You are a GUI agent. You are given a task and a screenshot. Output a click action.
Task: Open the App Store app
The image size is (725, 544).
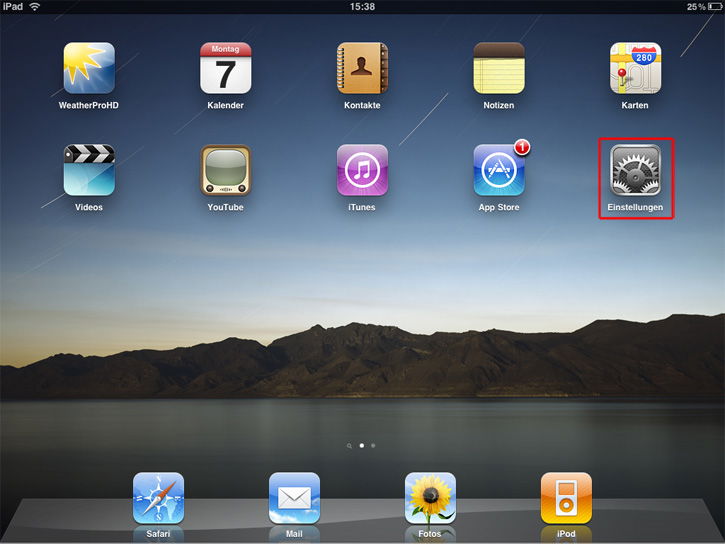498,170
